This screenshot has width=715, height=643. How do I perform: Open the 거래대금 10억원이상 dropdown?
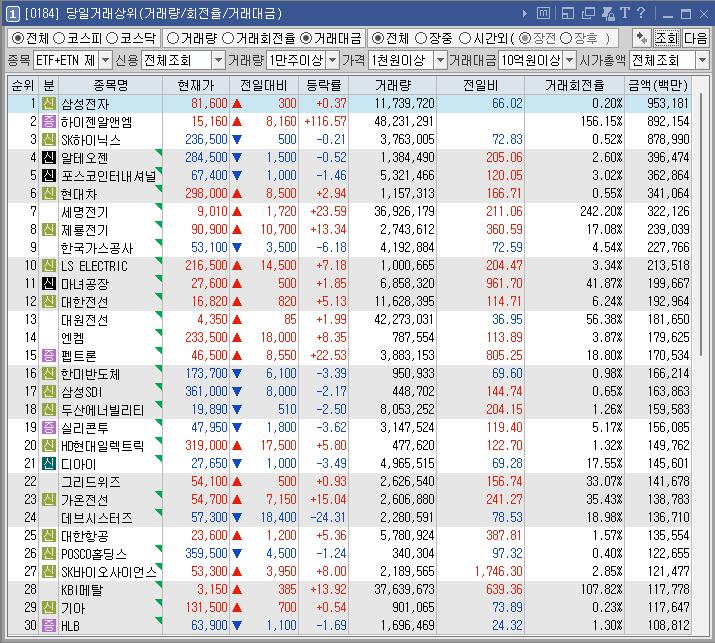[570, 60]
